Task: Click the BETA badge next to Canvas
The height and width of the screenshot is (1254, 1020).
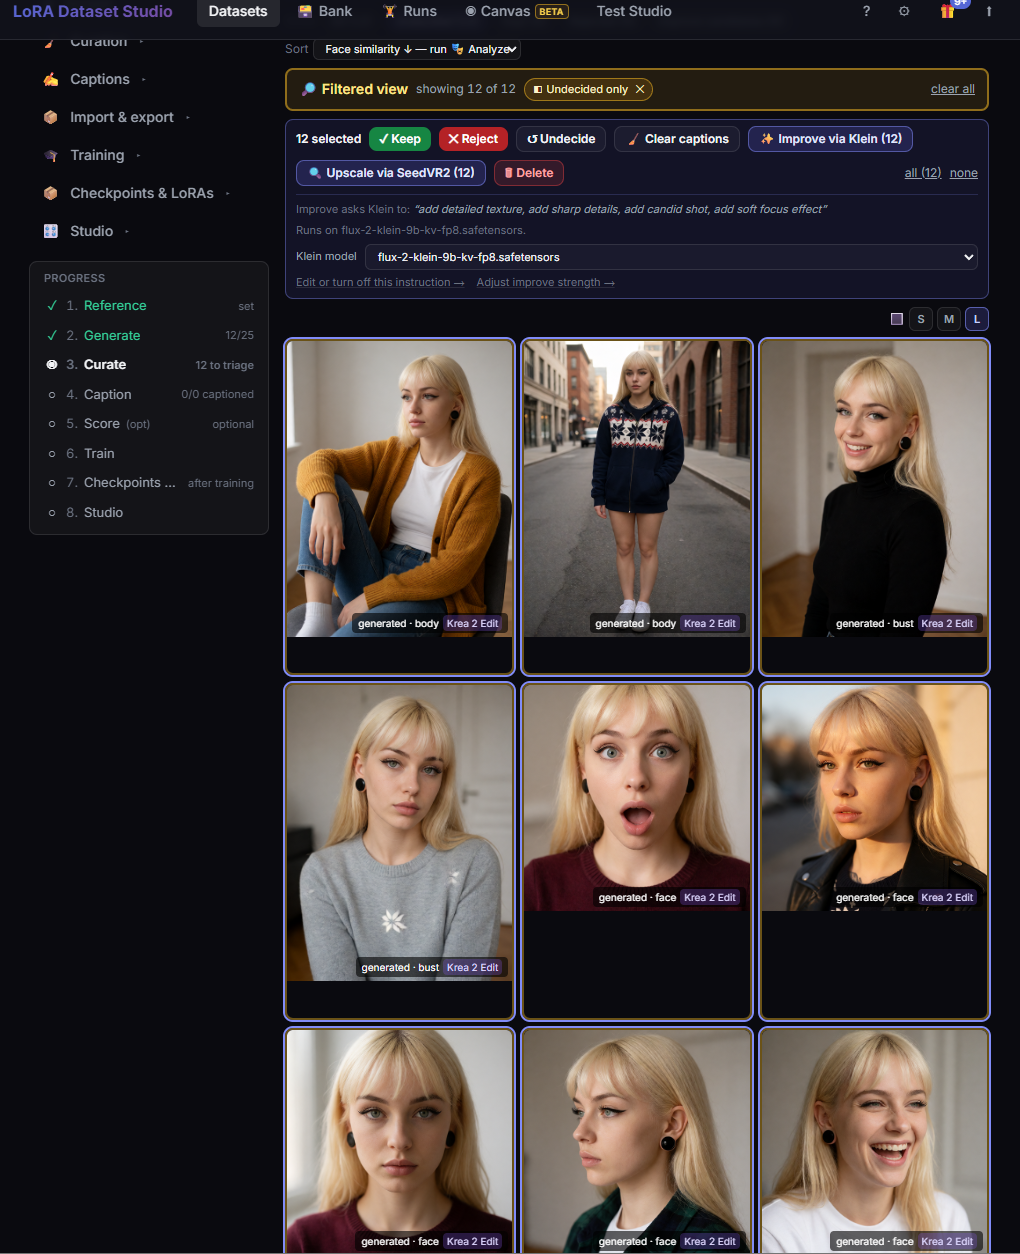Action: tap(552, 12)
